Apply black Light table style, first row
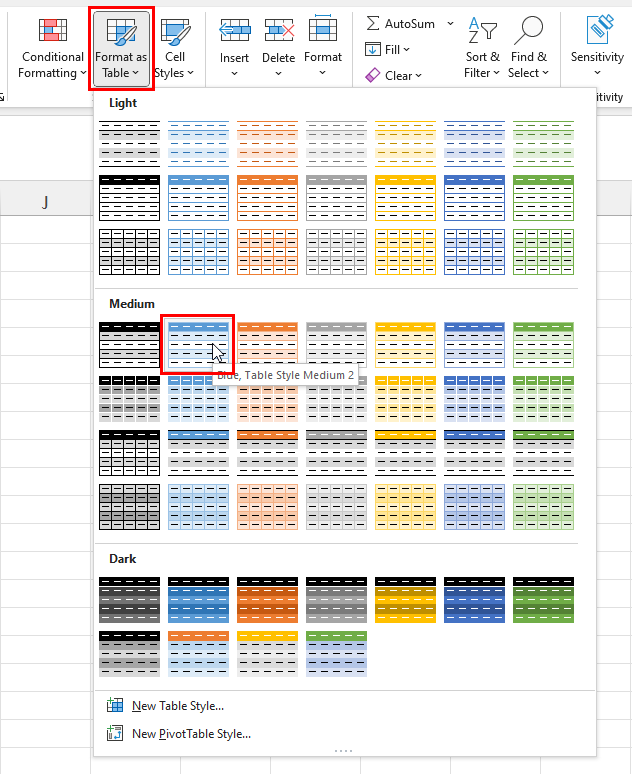The image size is (632, 774). 129,144
